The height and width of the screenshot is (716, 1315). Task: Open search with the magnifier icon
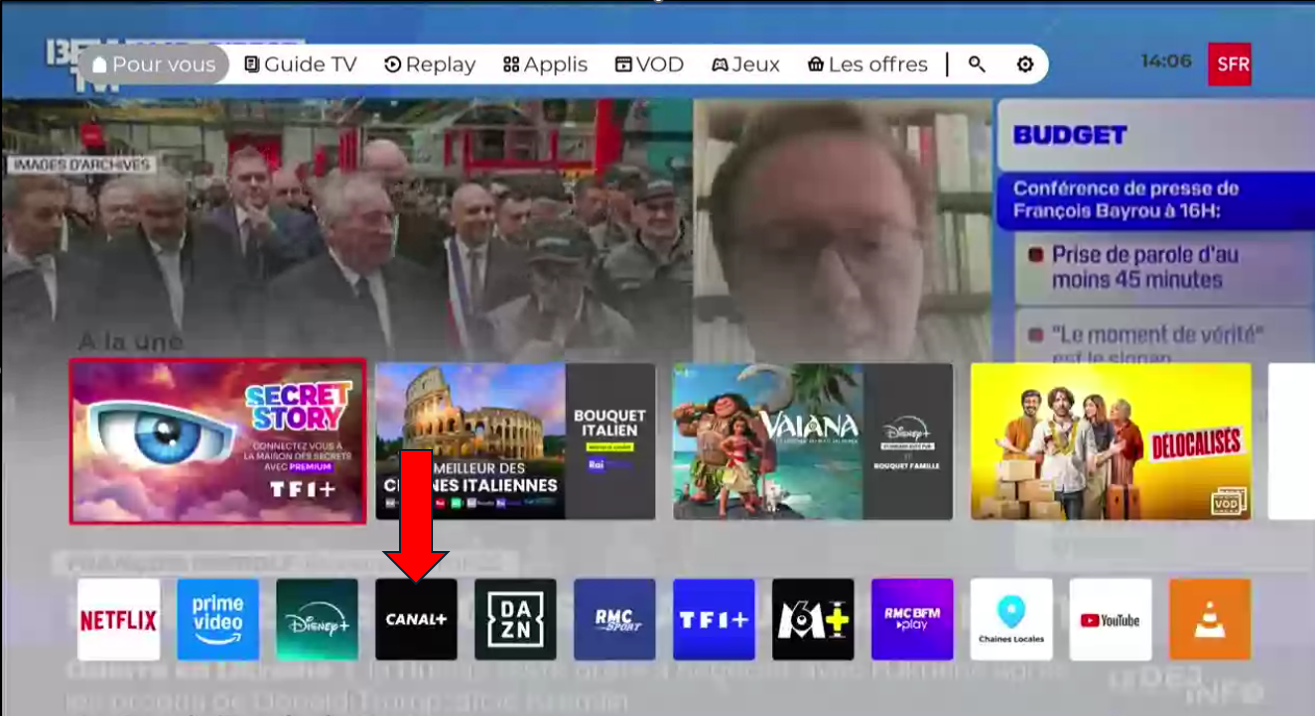click(977, 64)
